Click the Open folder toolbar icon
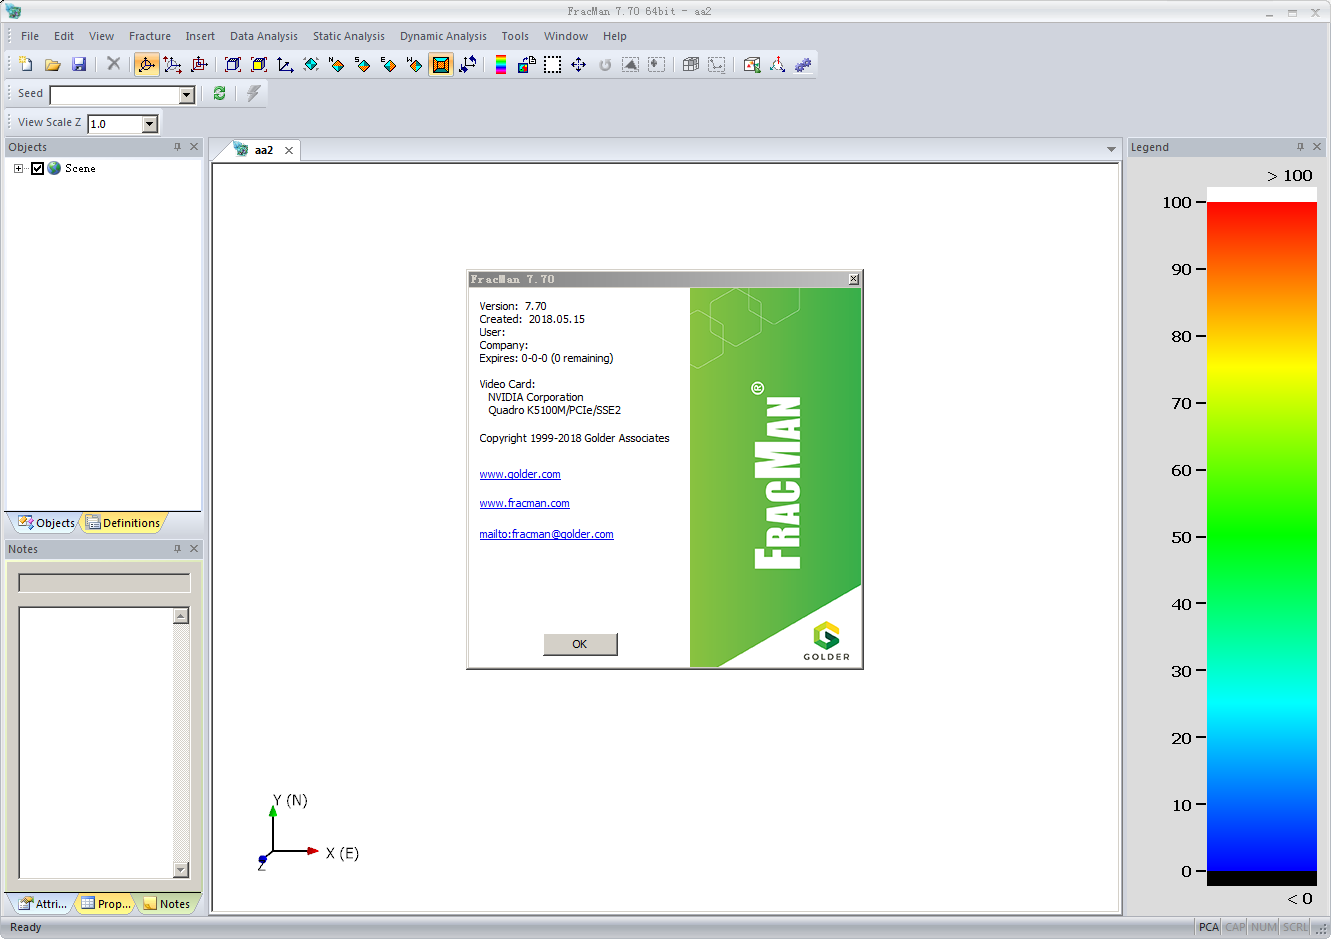1331x939 pixels. (x=52, y=64)
